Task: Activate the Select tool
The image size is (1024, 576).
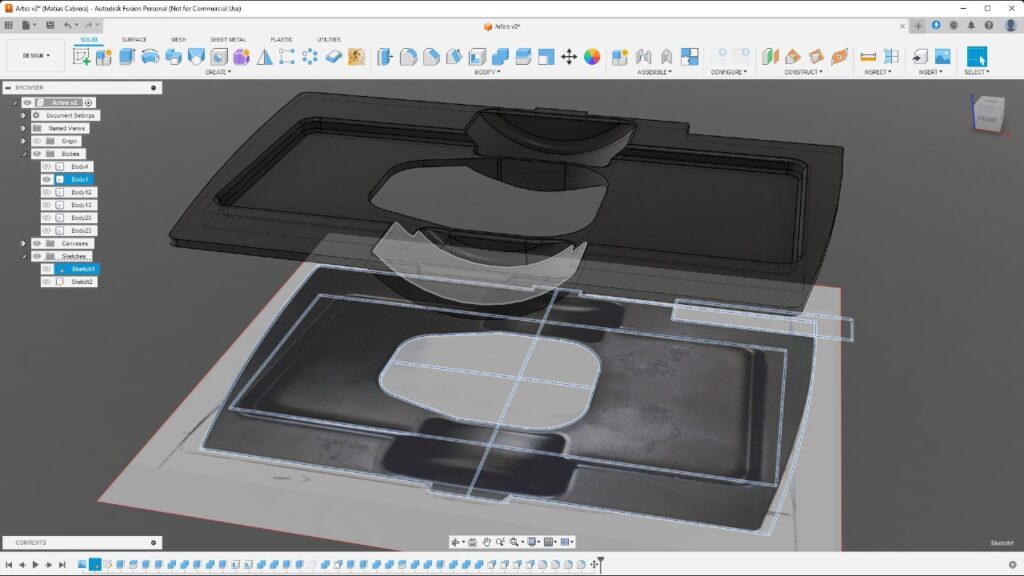Action: 977,57
